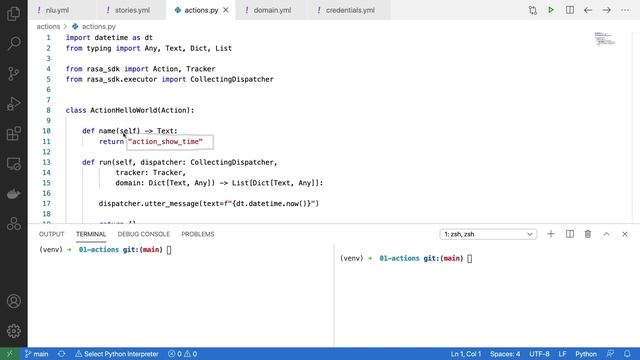Close the terminal panel
The image size is (640, 360).
coord(625,234)
